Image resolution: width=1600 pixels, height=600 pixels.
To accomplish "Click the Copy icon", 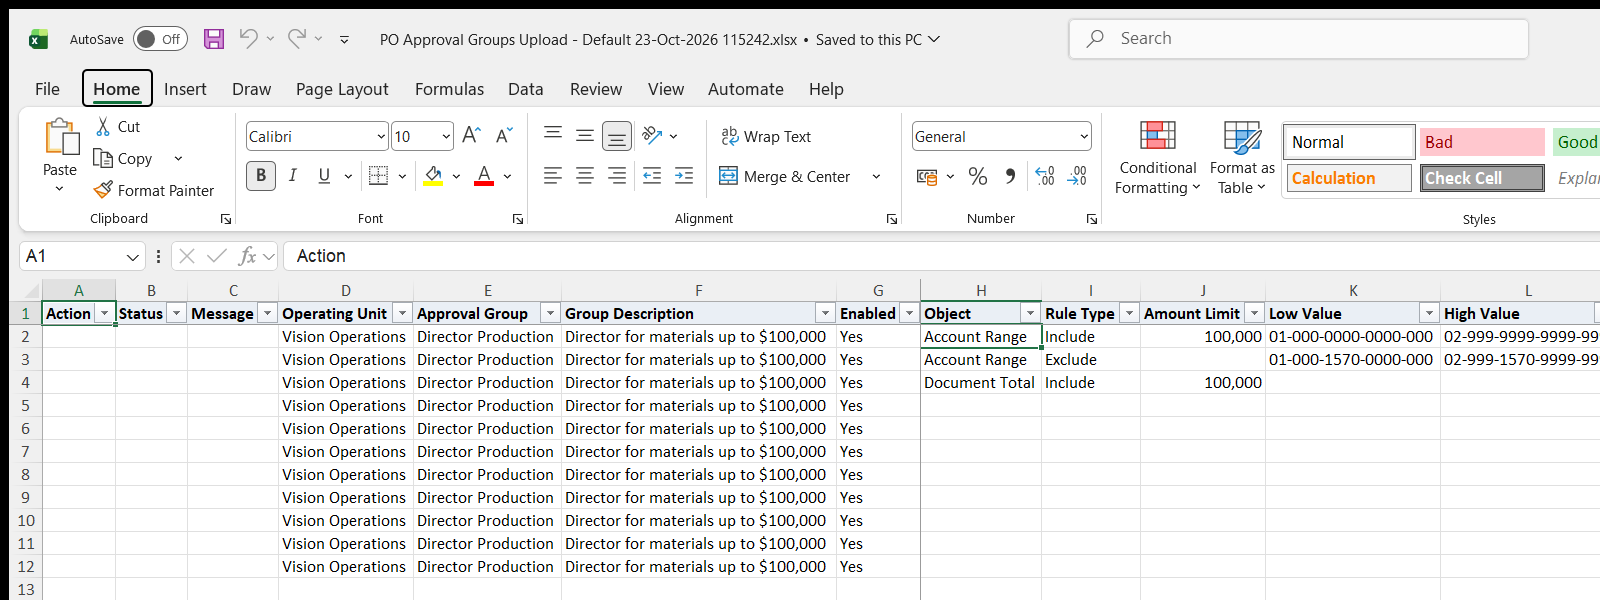I will [x=103, y=158].
